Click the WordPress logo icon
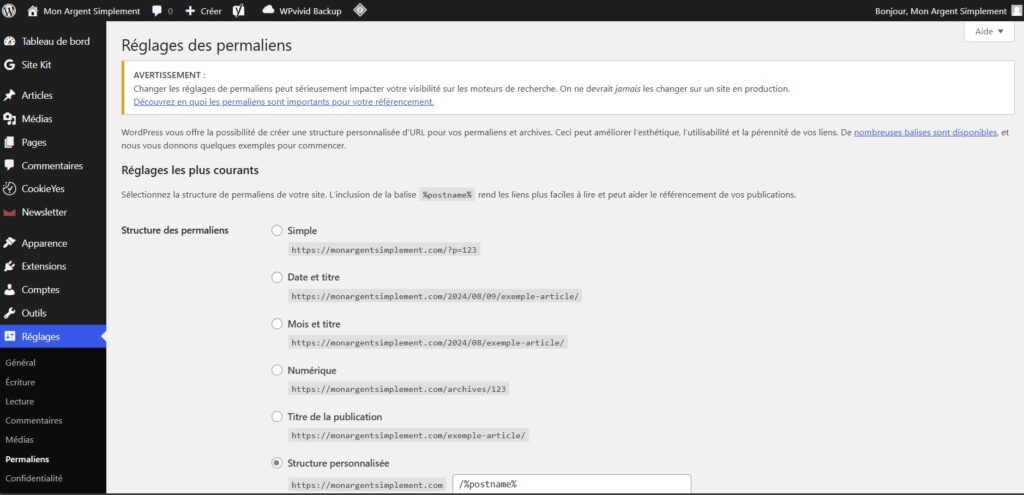 coord(10,11)
